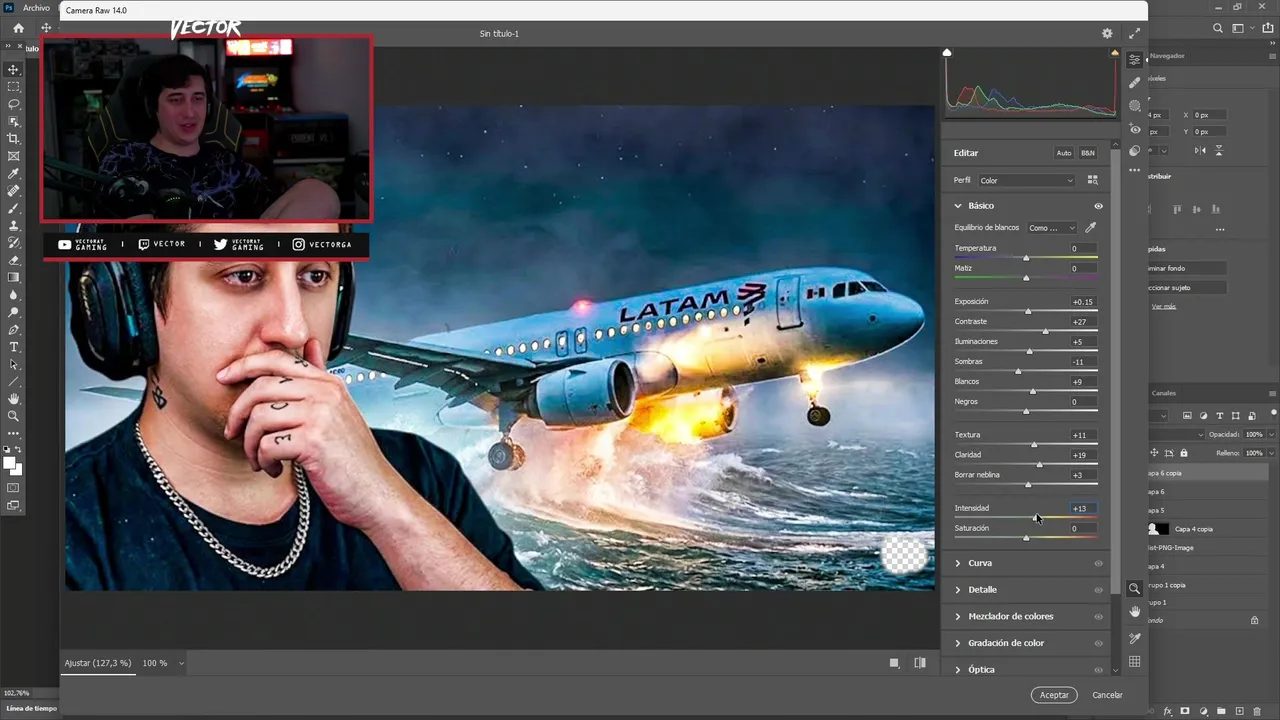Open Photoshop search magnifier icon
Image resolution: width=1280 pixels, height=720 pixels.
pos(1217,29)
